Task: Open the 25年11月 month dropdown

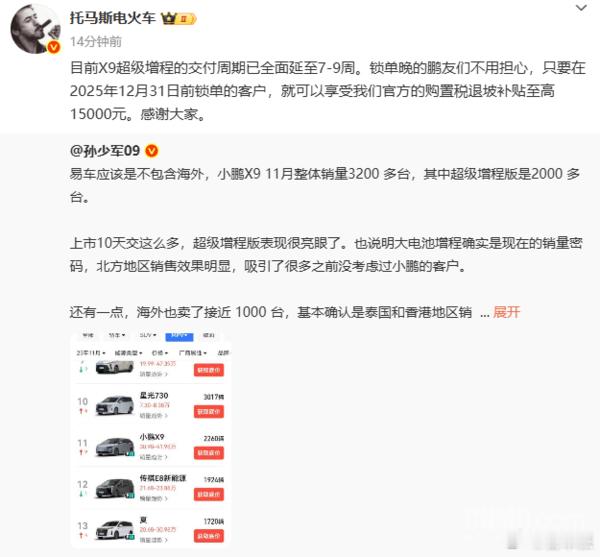Action: click(x=91, y=353)
